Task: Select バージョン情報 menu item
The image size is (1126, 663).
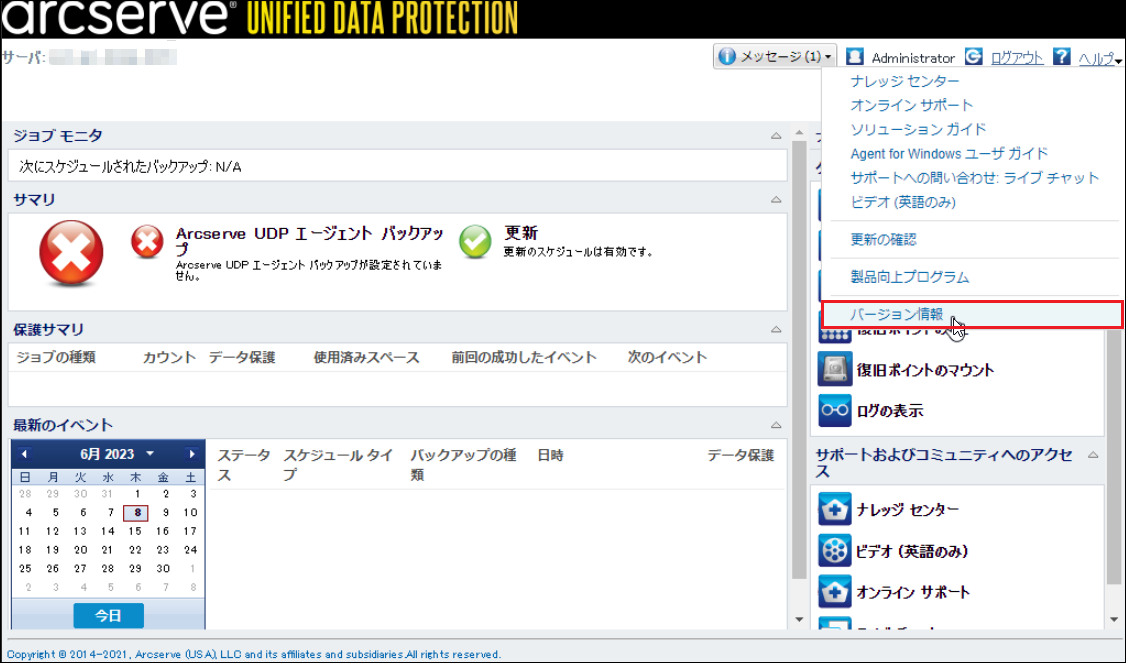Action: pos(972,315)
